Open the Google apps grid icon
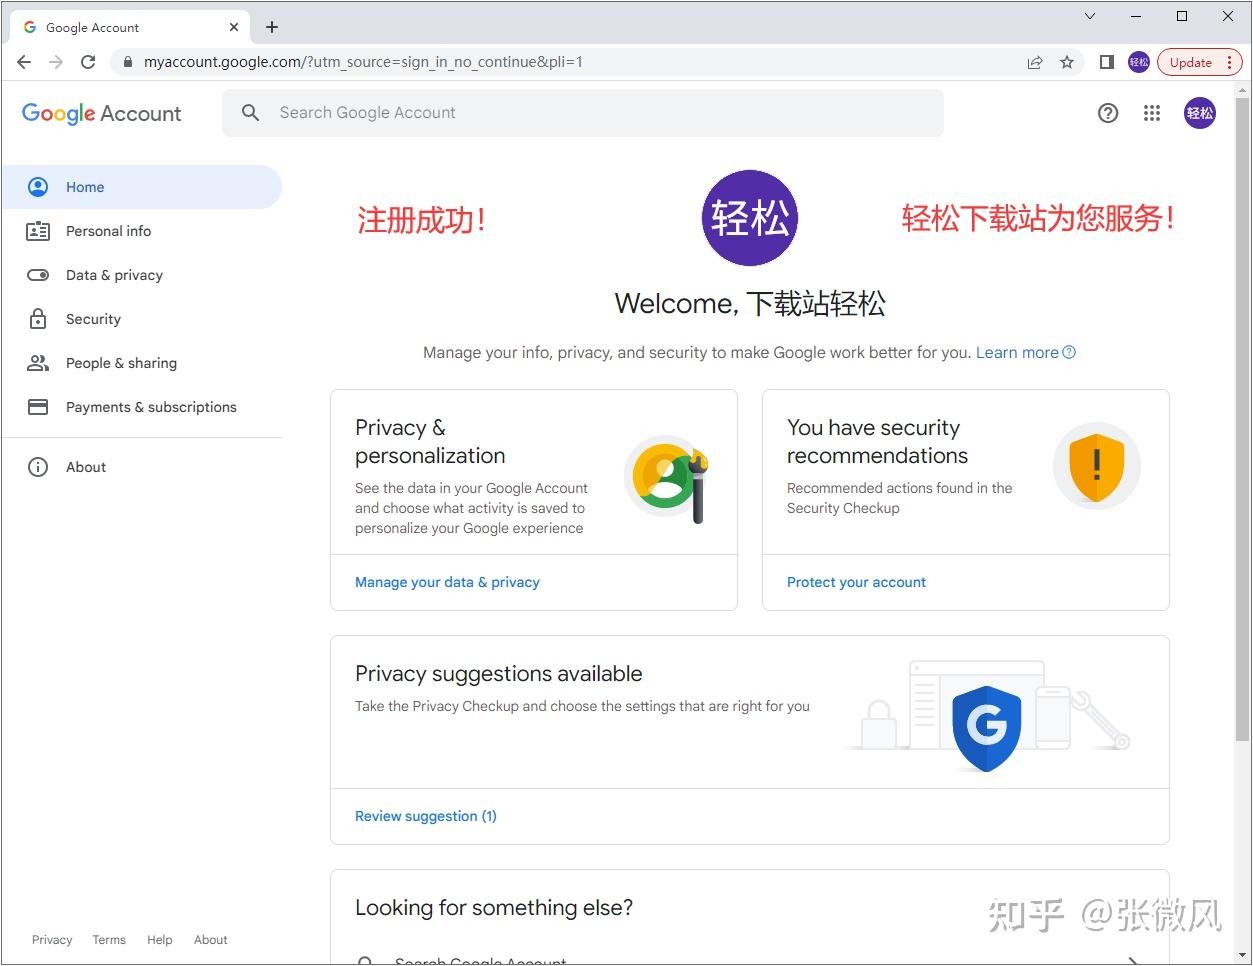The image size is (1253, 966). (1152, 113)
